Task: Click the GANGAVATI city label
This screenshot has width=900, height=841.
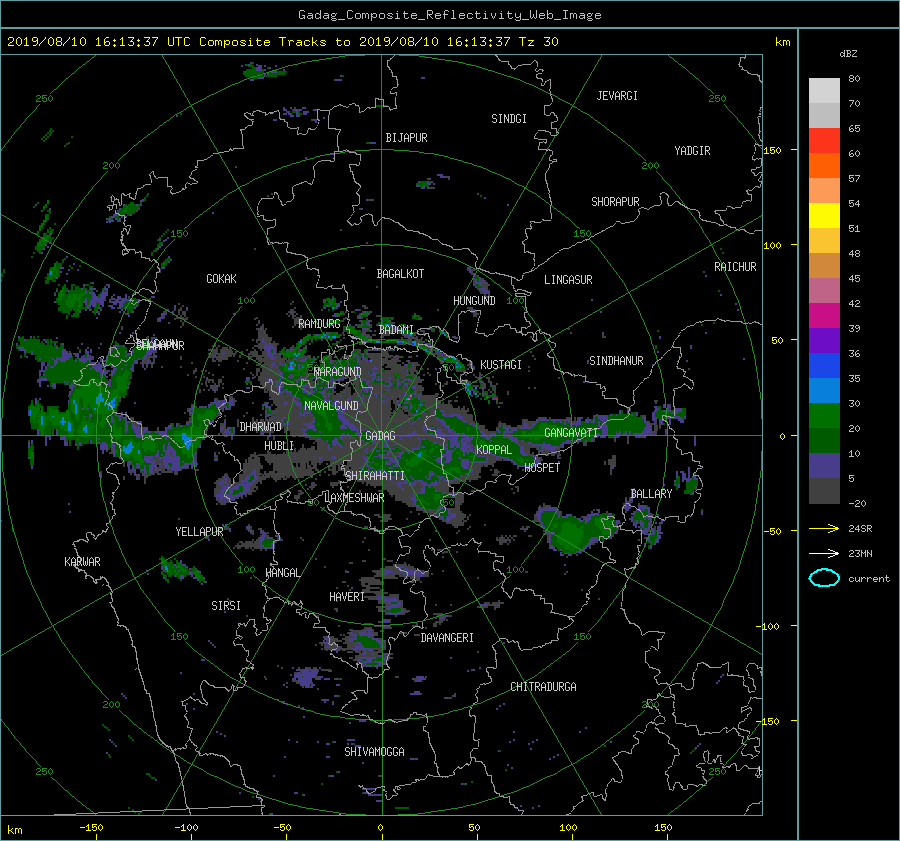Action: pyautogui.click(x=571, y=433)
